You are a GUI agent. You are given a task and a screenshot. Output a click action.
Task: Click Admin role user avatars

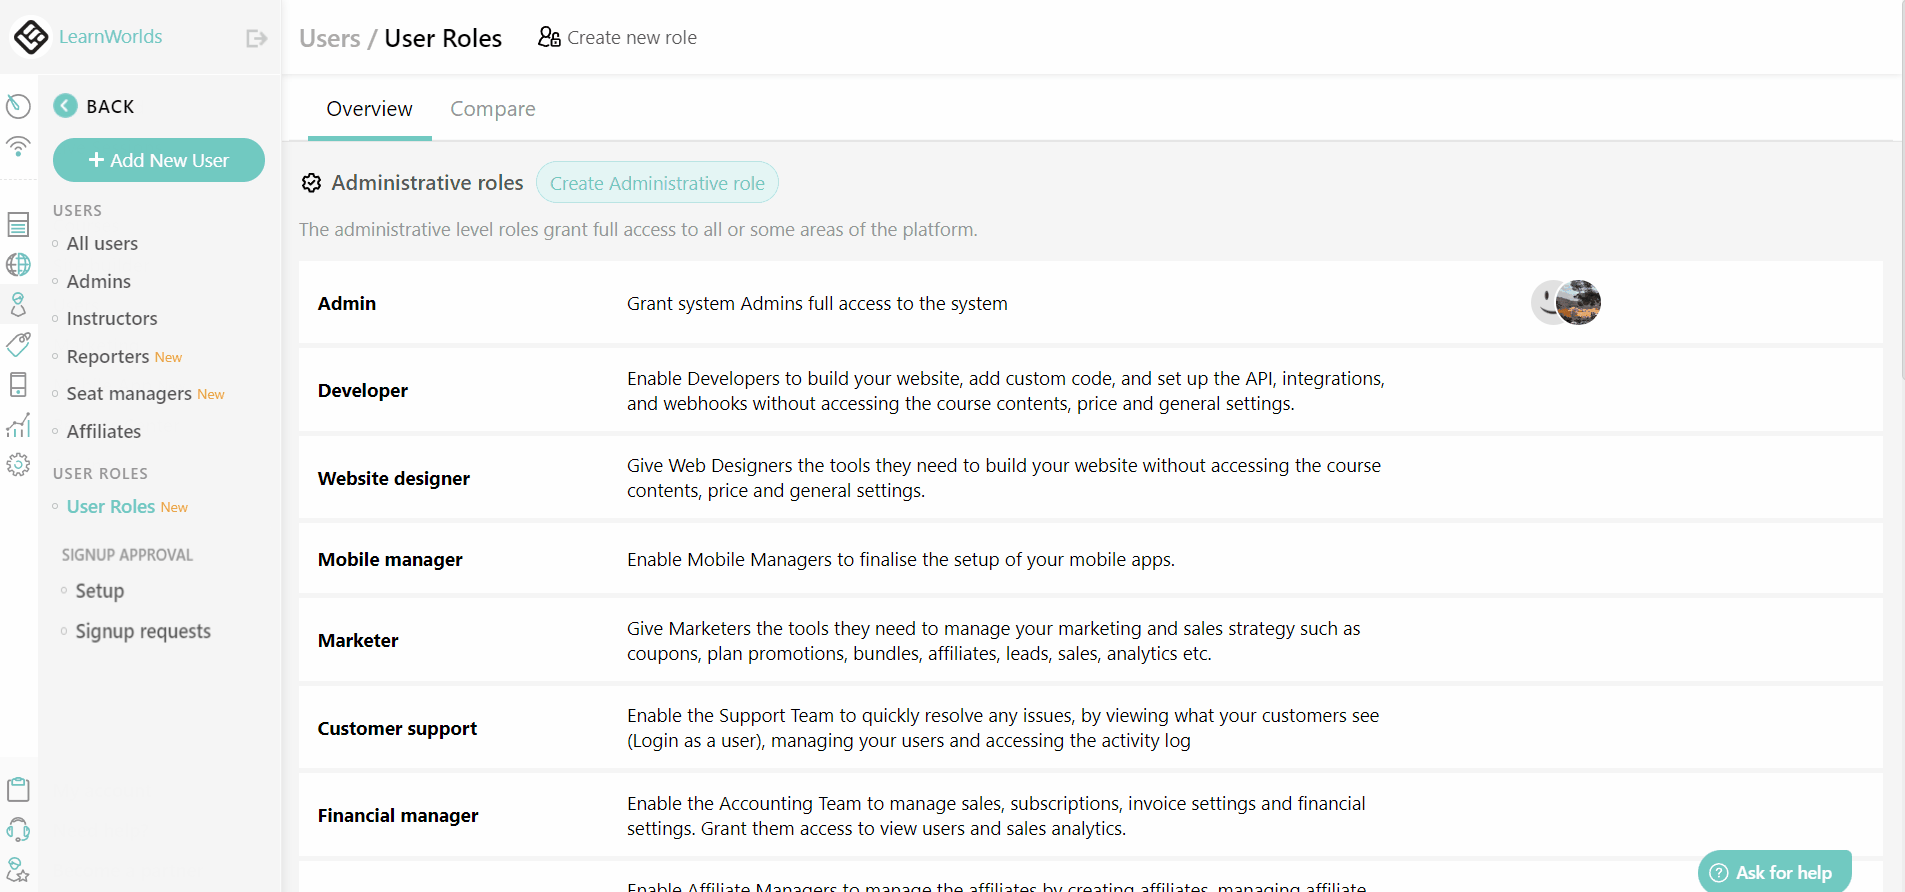pos(1566,302)
